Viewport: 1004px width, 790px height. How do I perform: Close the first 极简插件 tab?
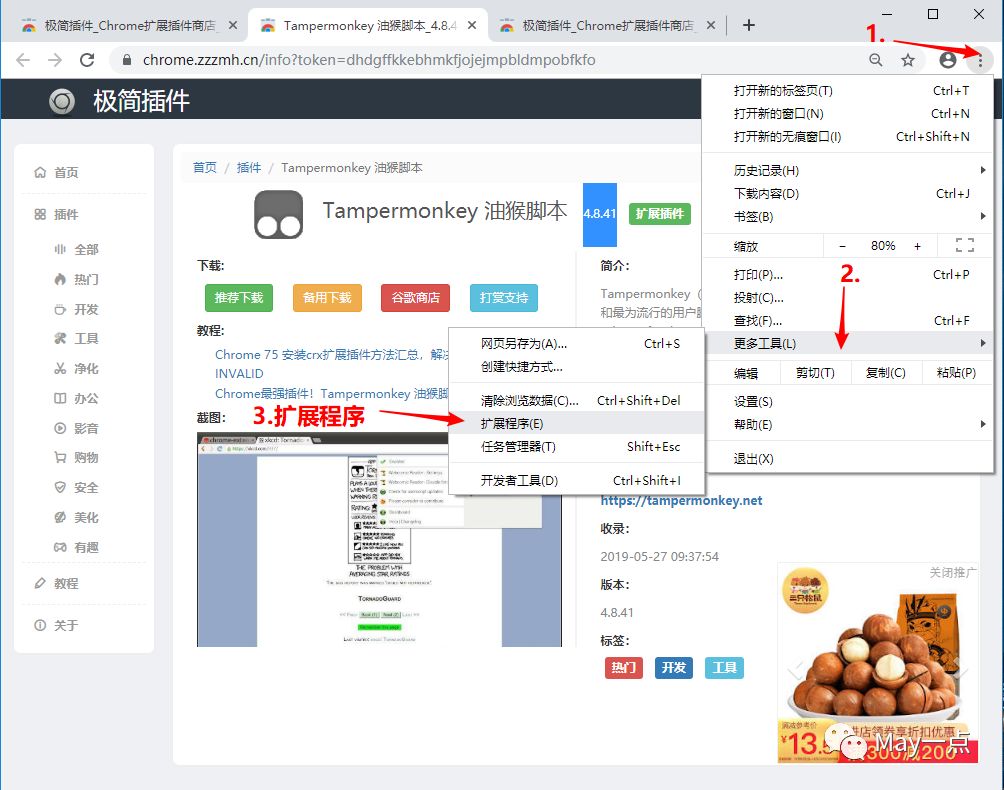pos(232,25)
